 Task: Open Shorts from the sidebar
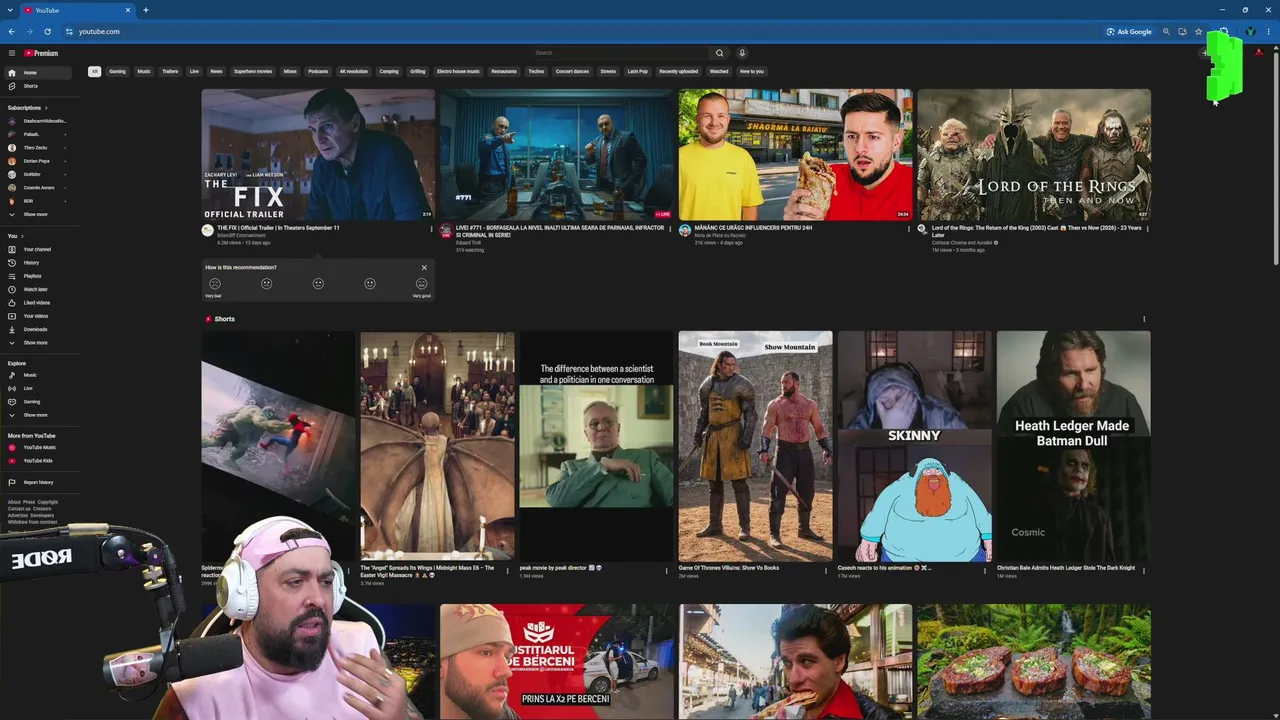point(36,86)
